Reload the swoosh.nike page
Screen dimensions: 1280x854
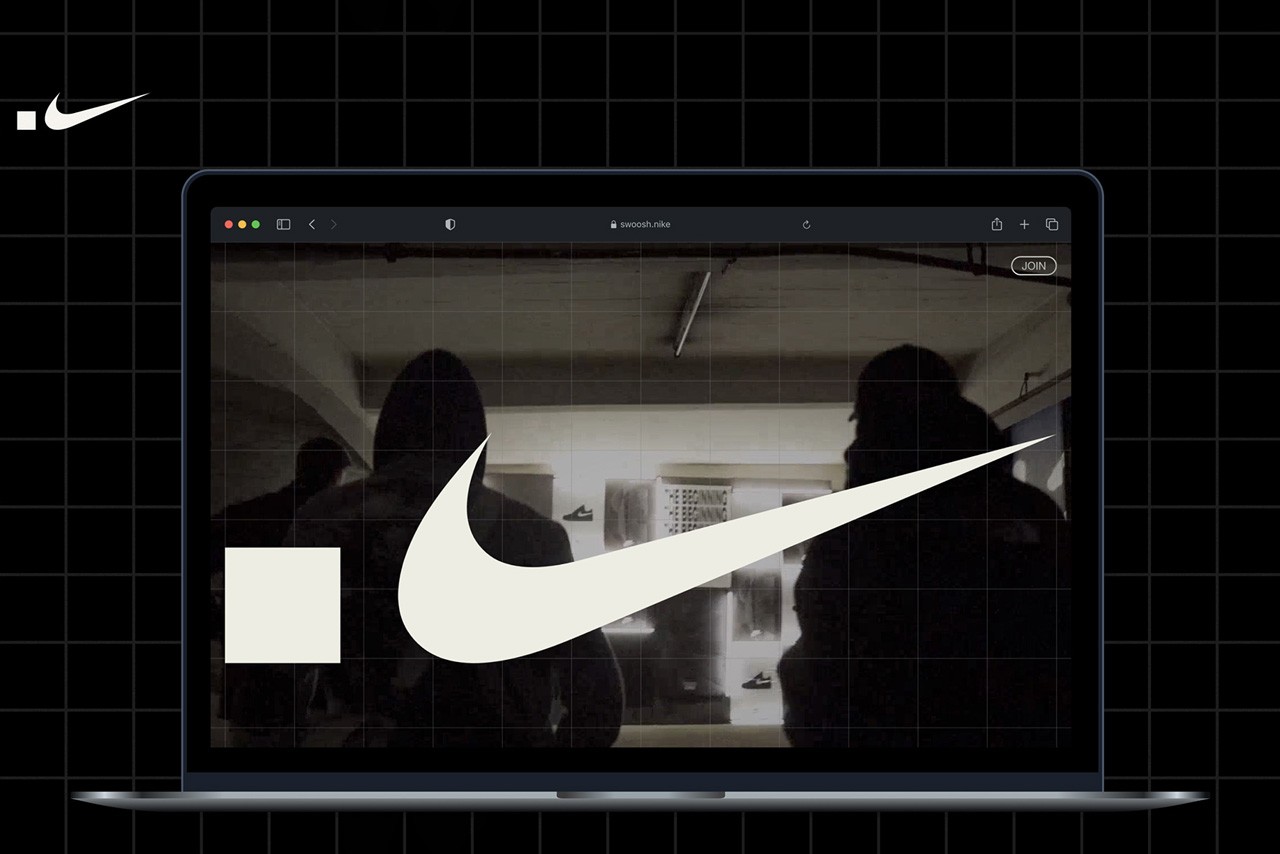(806, 225)
